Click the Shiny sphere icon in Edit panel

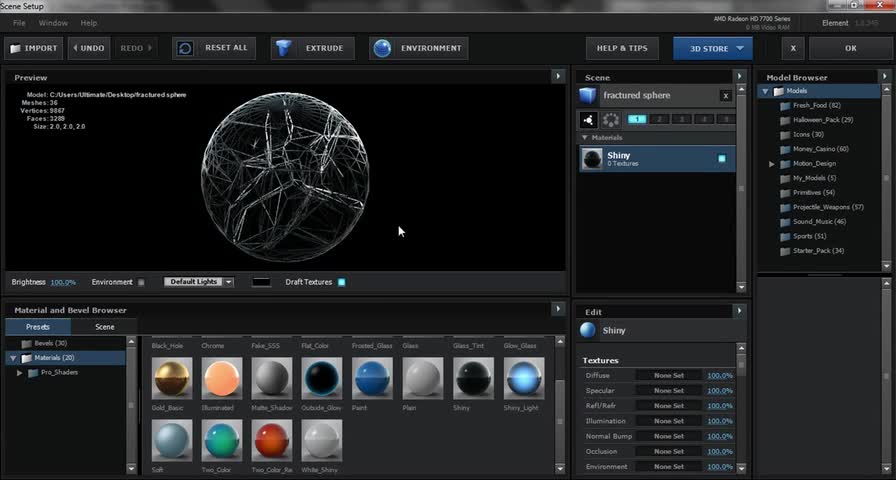[x=587, y=330]
